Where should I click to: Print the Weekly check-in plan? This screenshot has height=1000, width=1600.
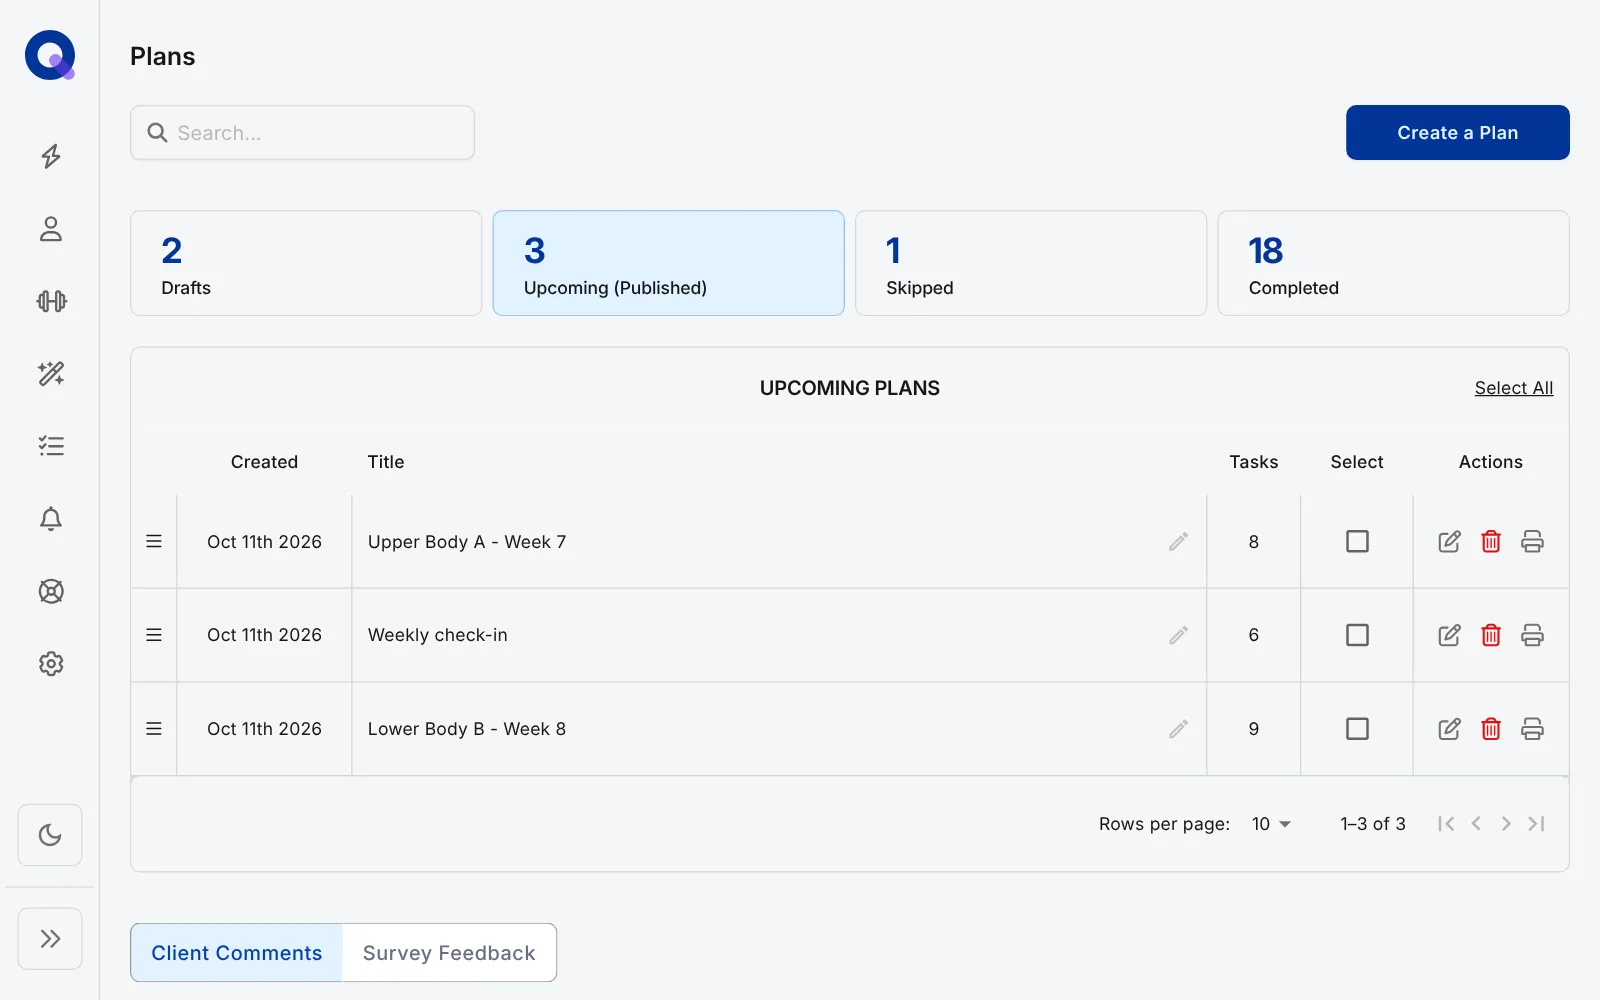[x=1532, y=635]
